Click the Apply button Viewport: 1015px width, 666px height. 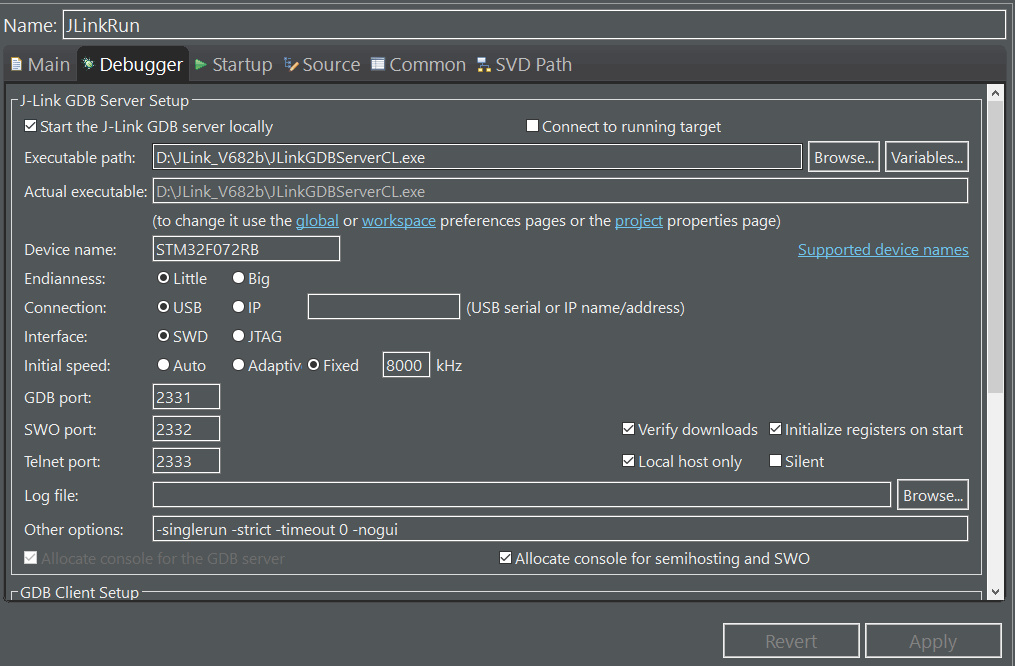click(x=933, y=641)
